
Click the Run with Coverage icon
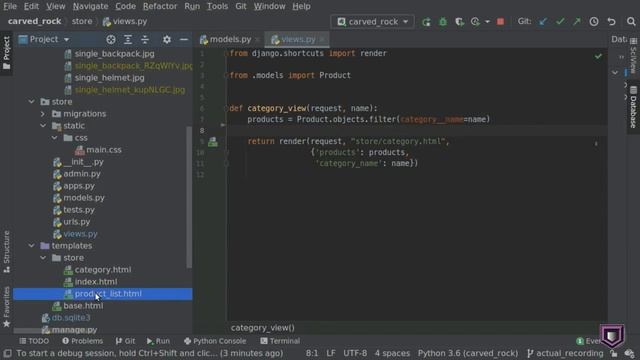[x=460, y=22]
